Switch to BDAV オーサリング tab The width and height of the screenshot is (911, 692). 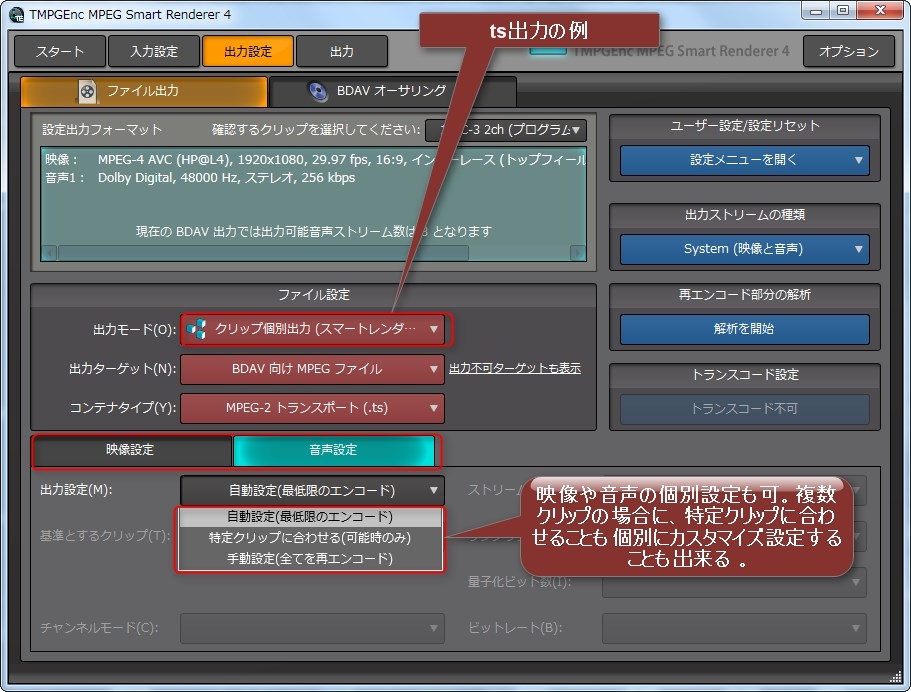coord(393,91)
